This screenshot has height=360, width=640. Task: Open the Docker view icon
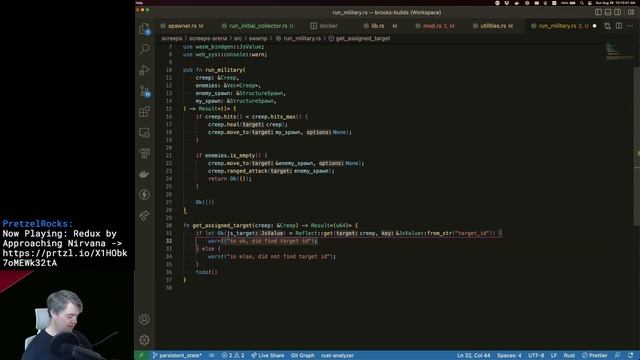click(144, 174)
